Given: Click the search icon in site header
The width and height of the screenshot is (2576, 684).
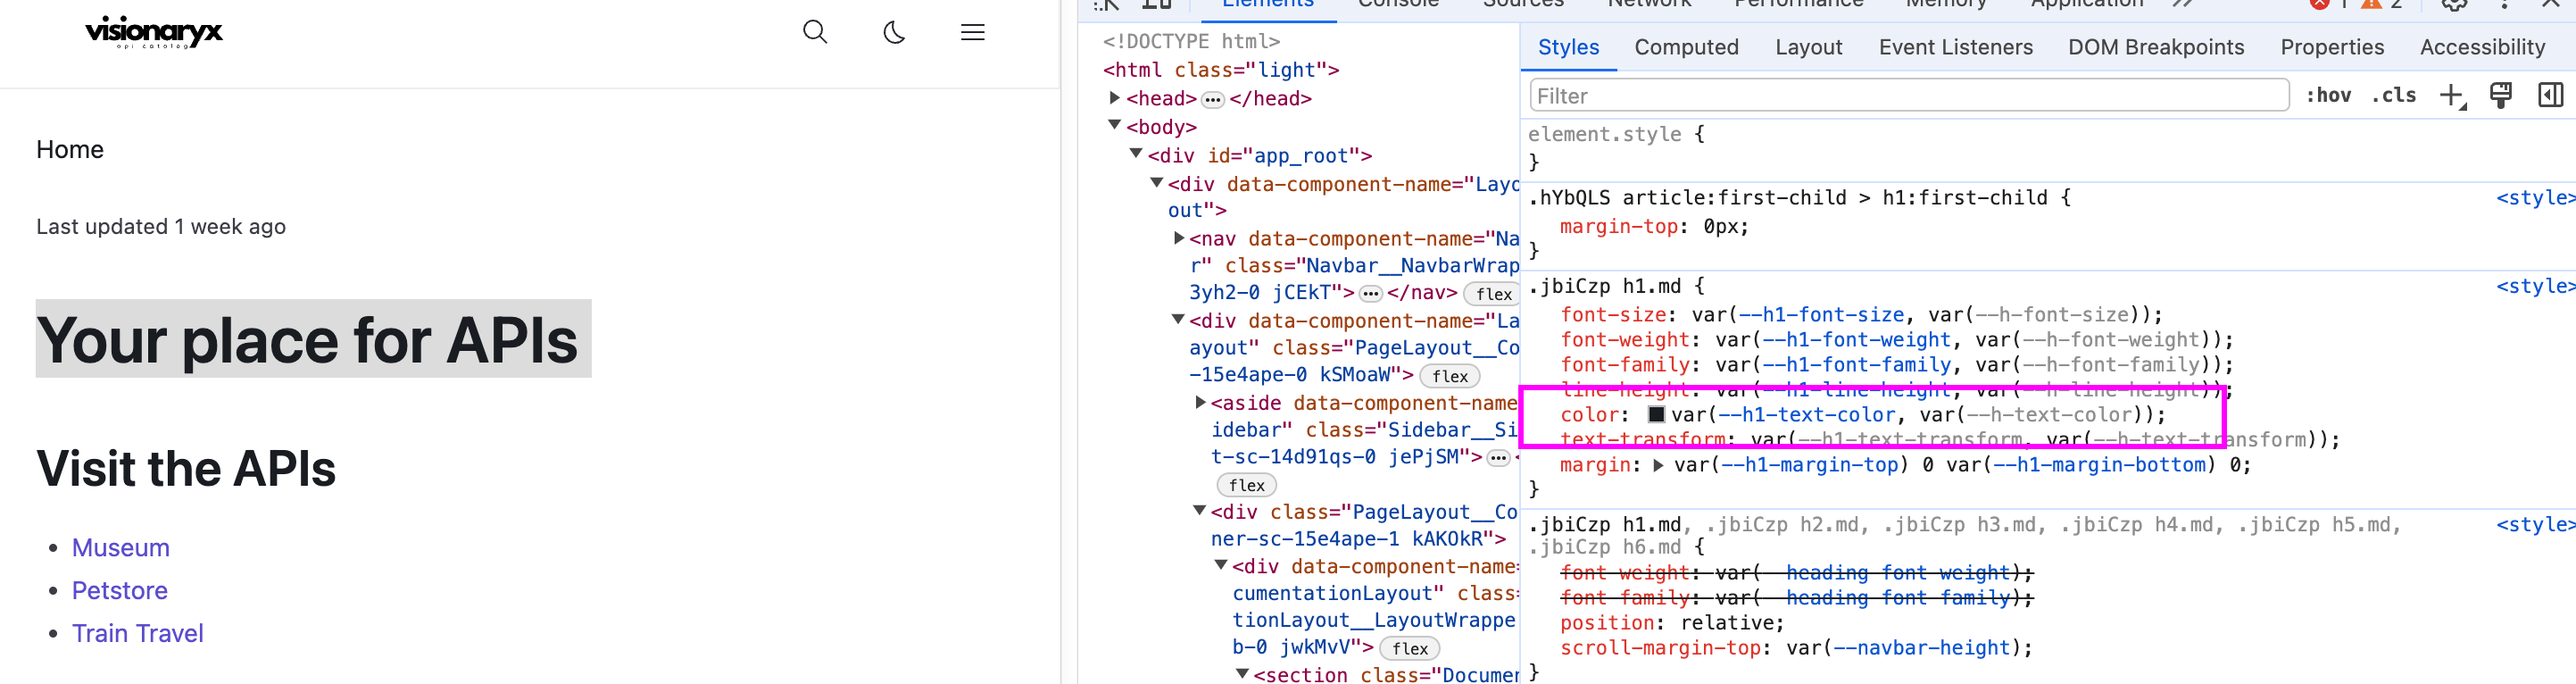Looking at the screenshot, I should [814, 32].
